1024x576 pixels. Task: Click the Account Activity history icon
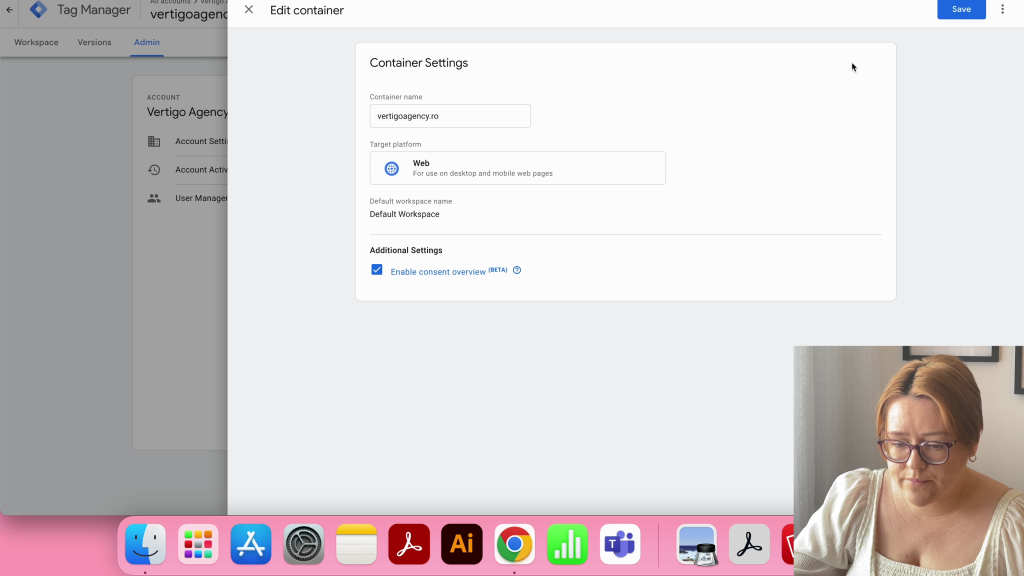coord(154,170)
